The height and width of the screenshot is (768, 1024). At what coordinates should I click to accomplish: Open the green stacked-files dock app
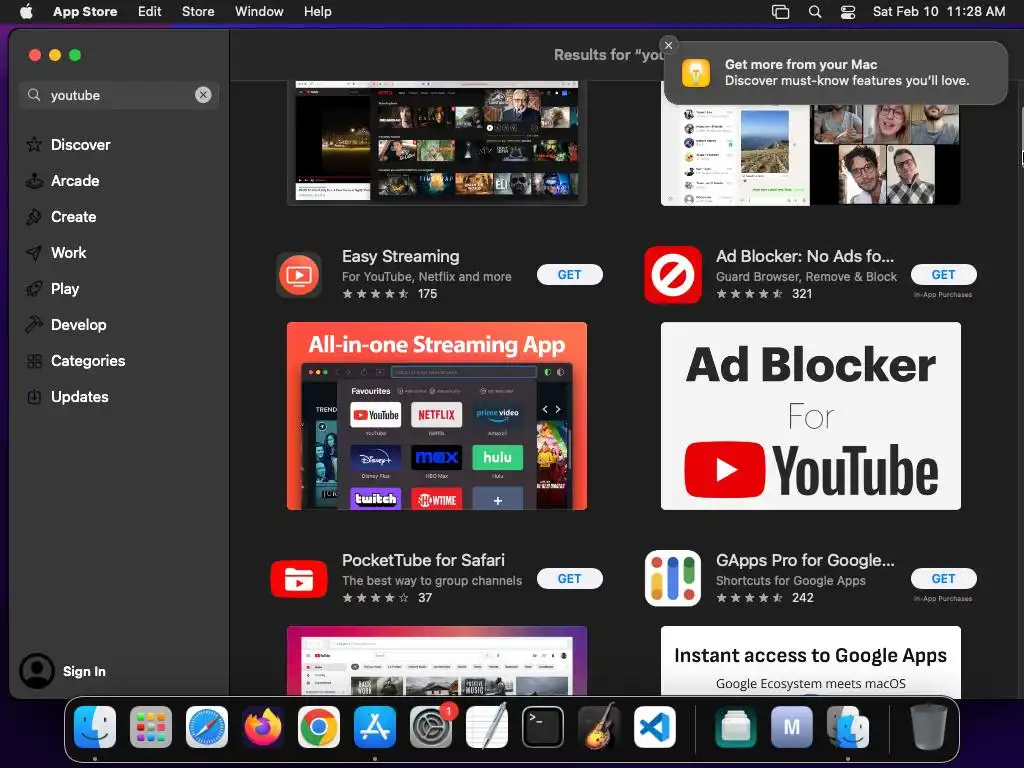tap(735, 727)
